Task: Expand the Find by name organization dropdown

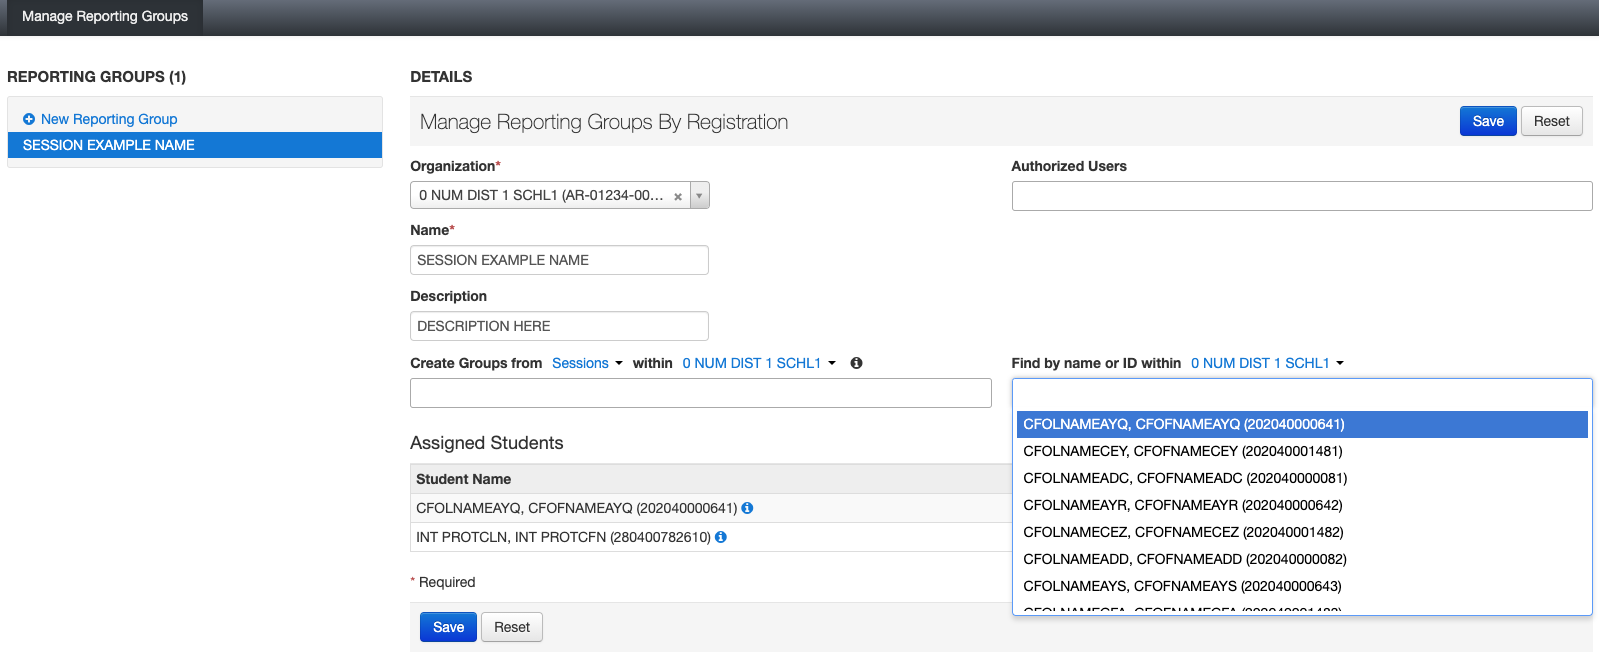Action: coord(1267,363)
